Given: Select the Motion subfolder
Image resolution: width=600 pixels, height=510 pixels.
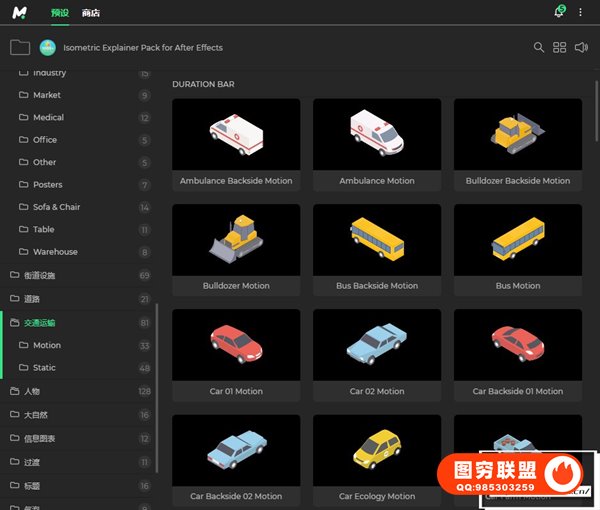Looking at the screenshot, I should (46, 345).
